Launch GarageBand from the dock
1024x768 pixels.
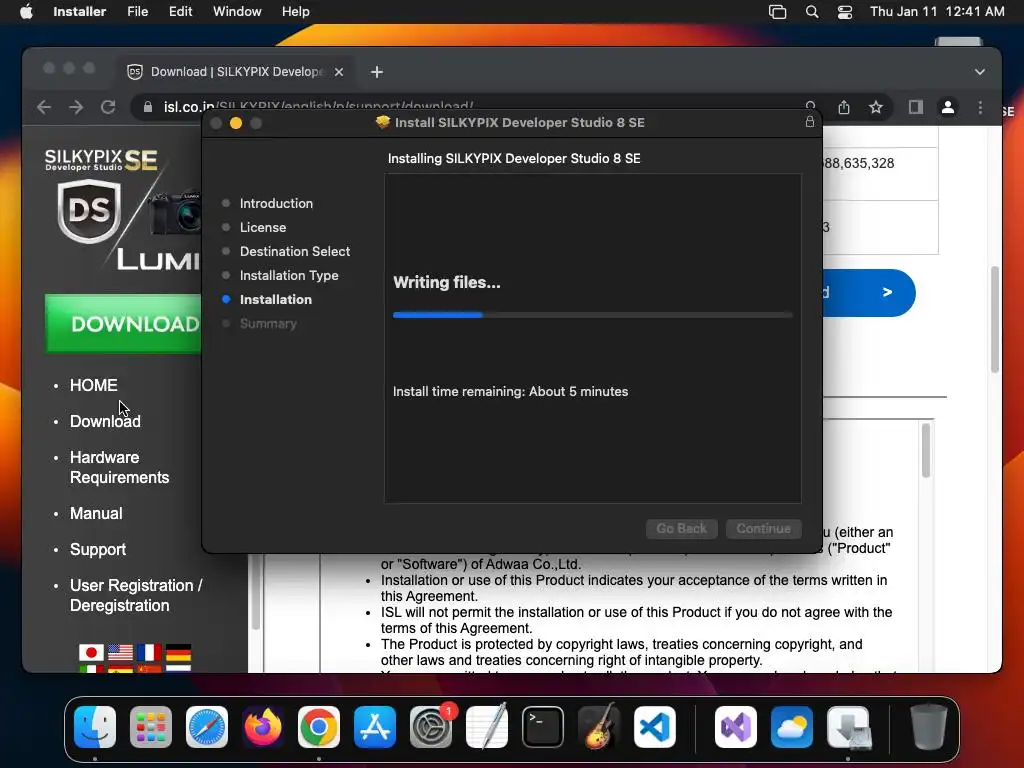[599, 727]
